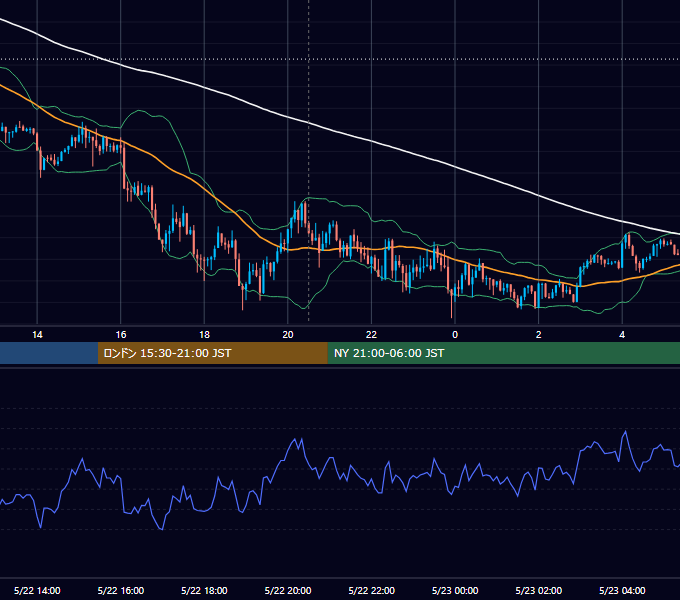This screenshot has height=600, width=680.
Task: Click the hour label 16 on the price chart axis
Action: pyautogui.click(x=121, y=335)
